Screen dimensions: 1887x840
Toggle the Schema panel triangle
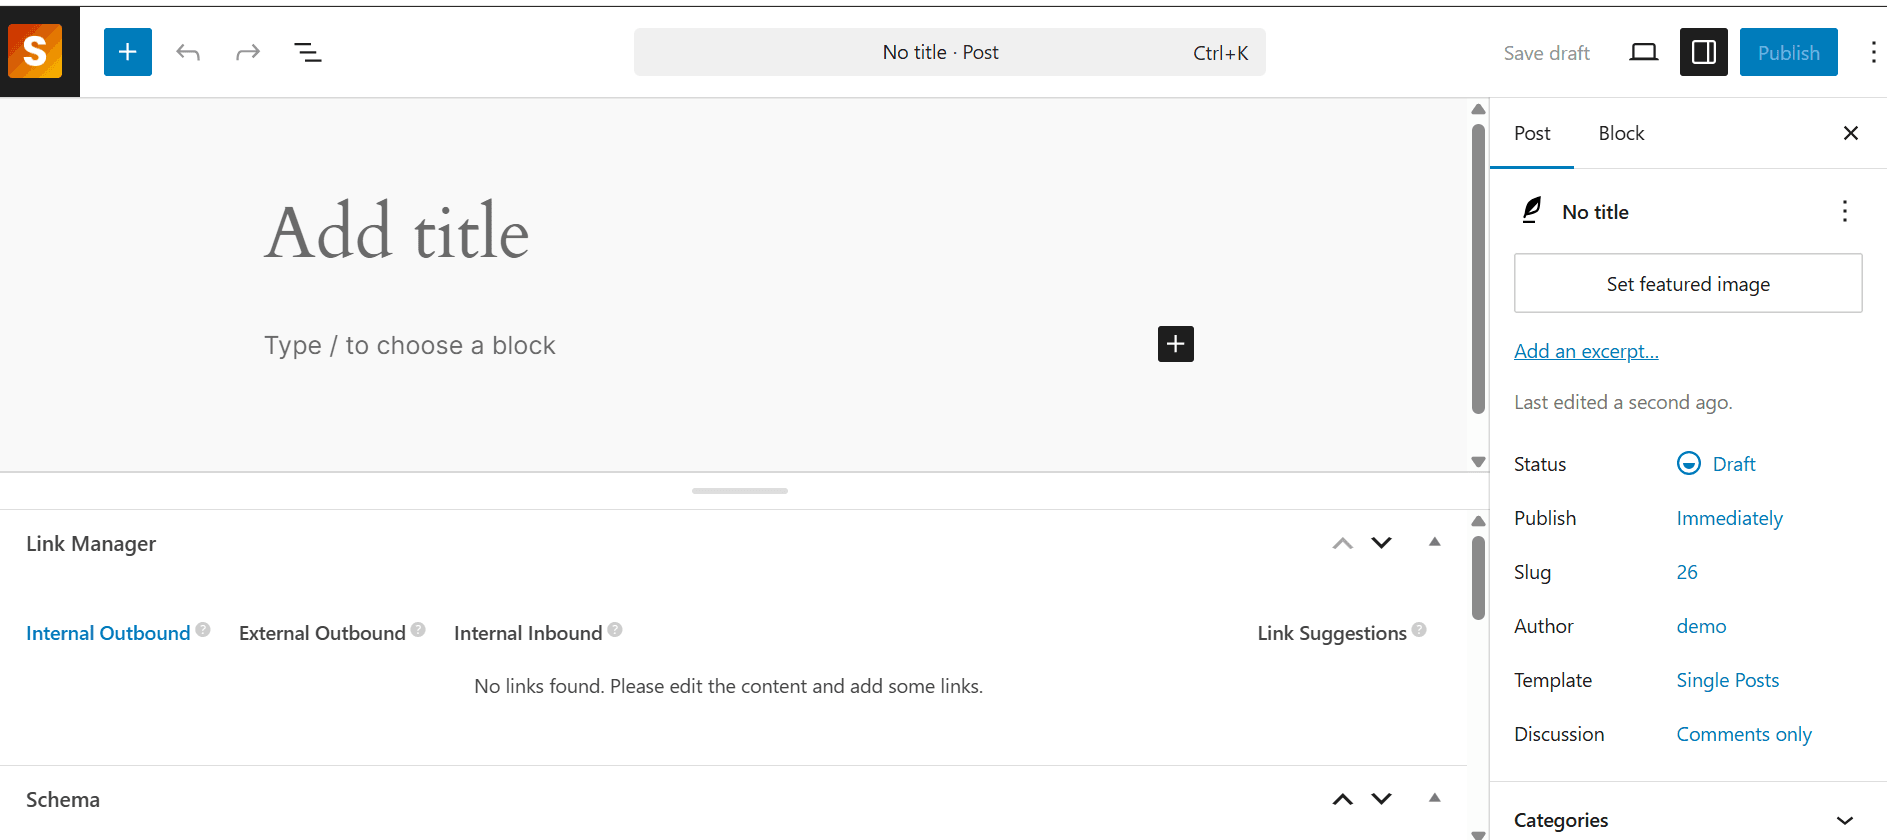[x=1434, y=799]
